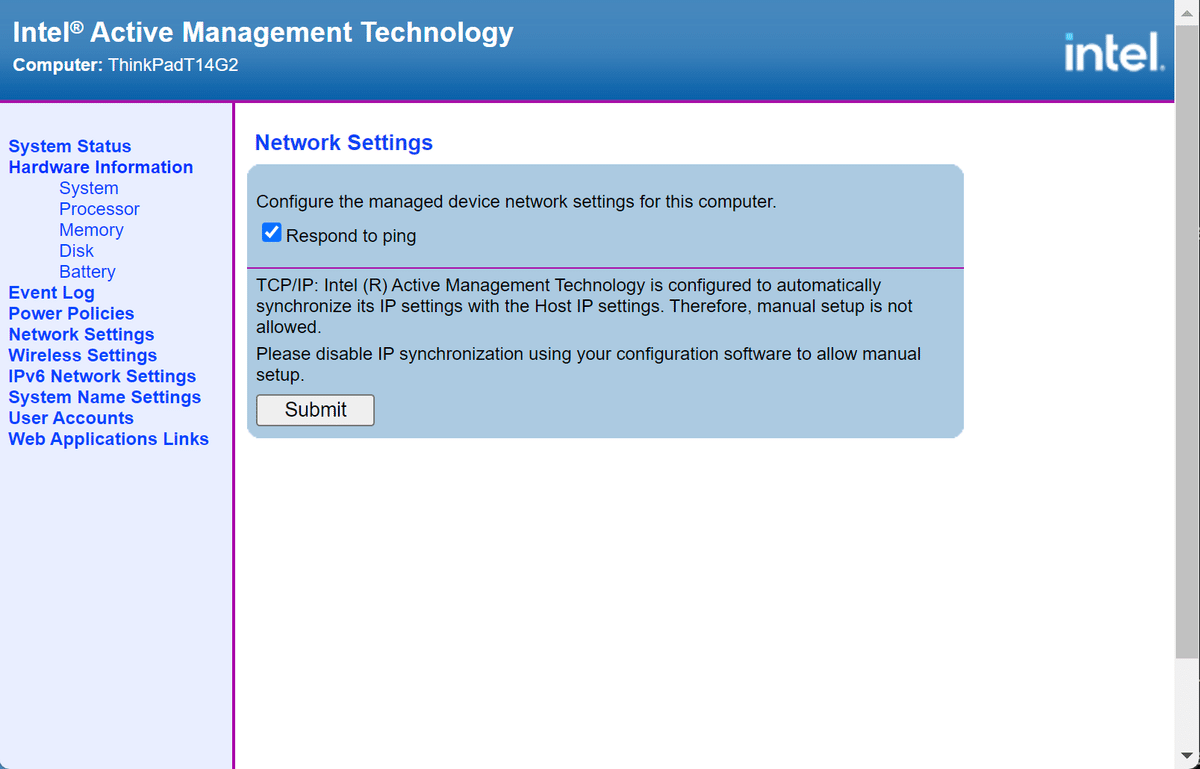Open the System hardware sub-link

tap(89, 188)
